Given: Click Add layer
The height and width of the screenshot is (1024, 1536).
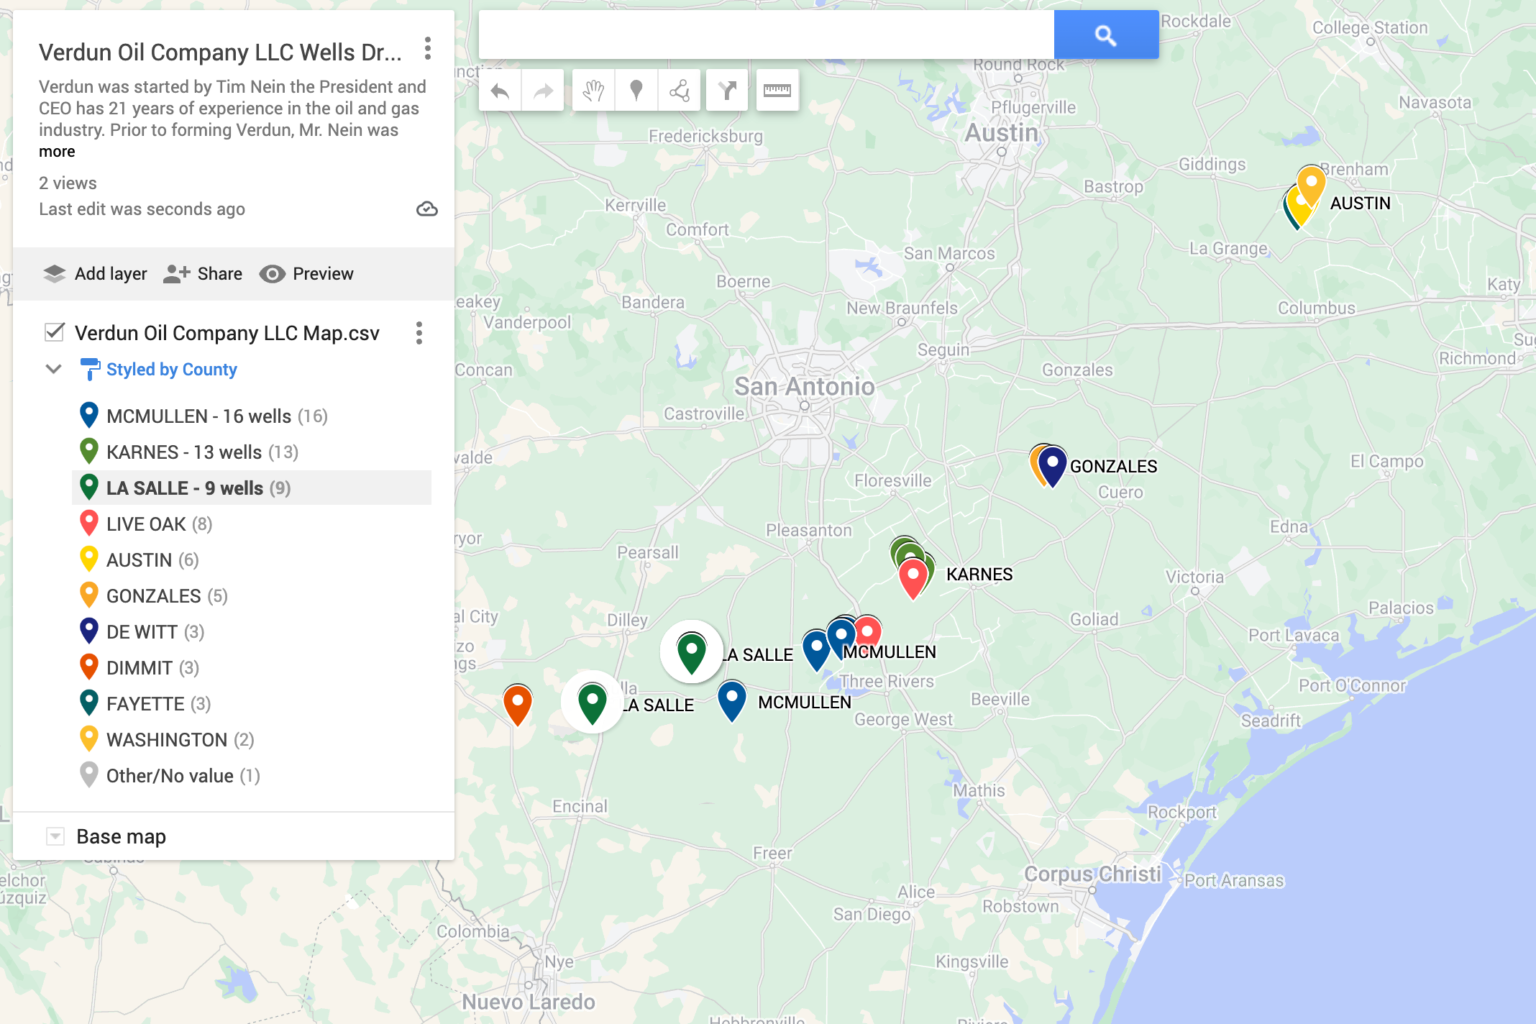Looking at the screenshot, I should point(95,274).
